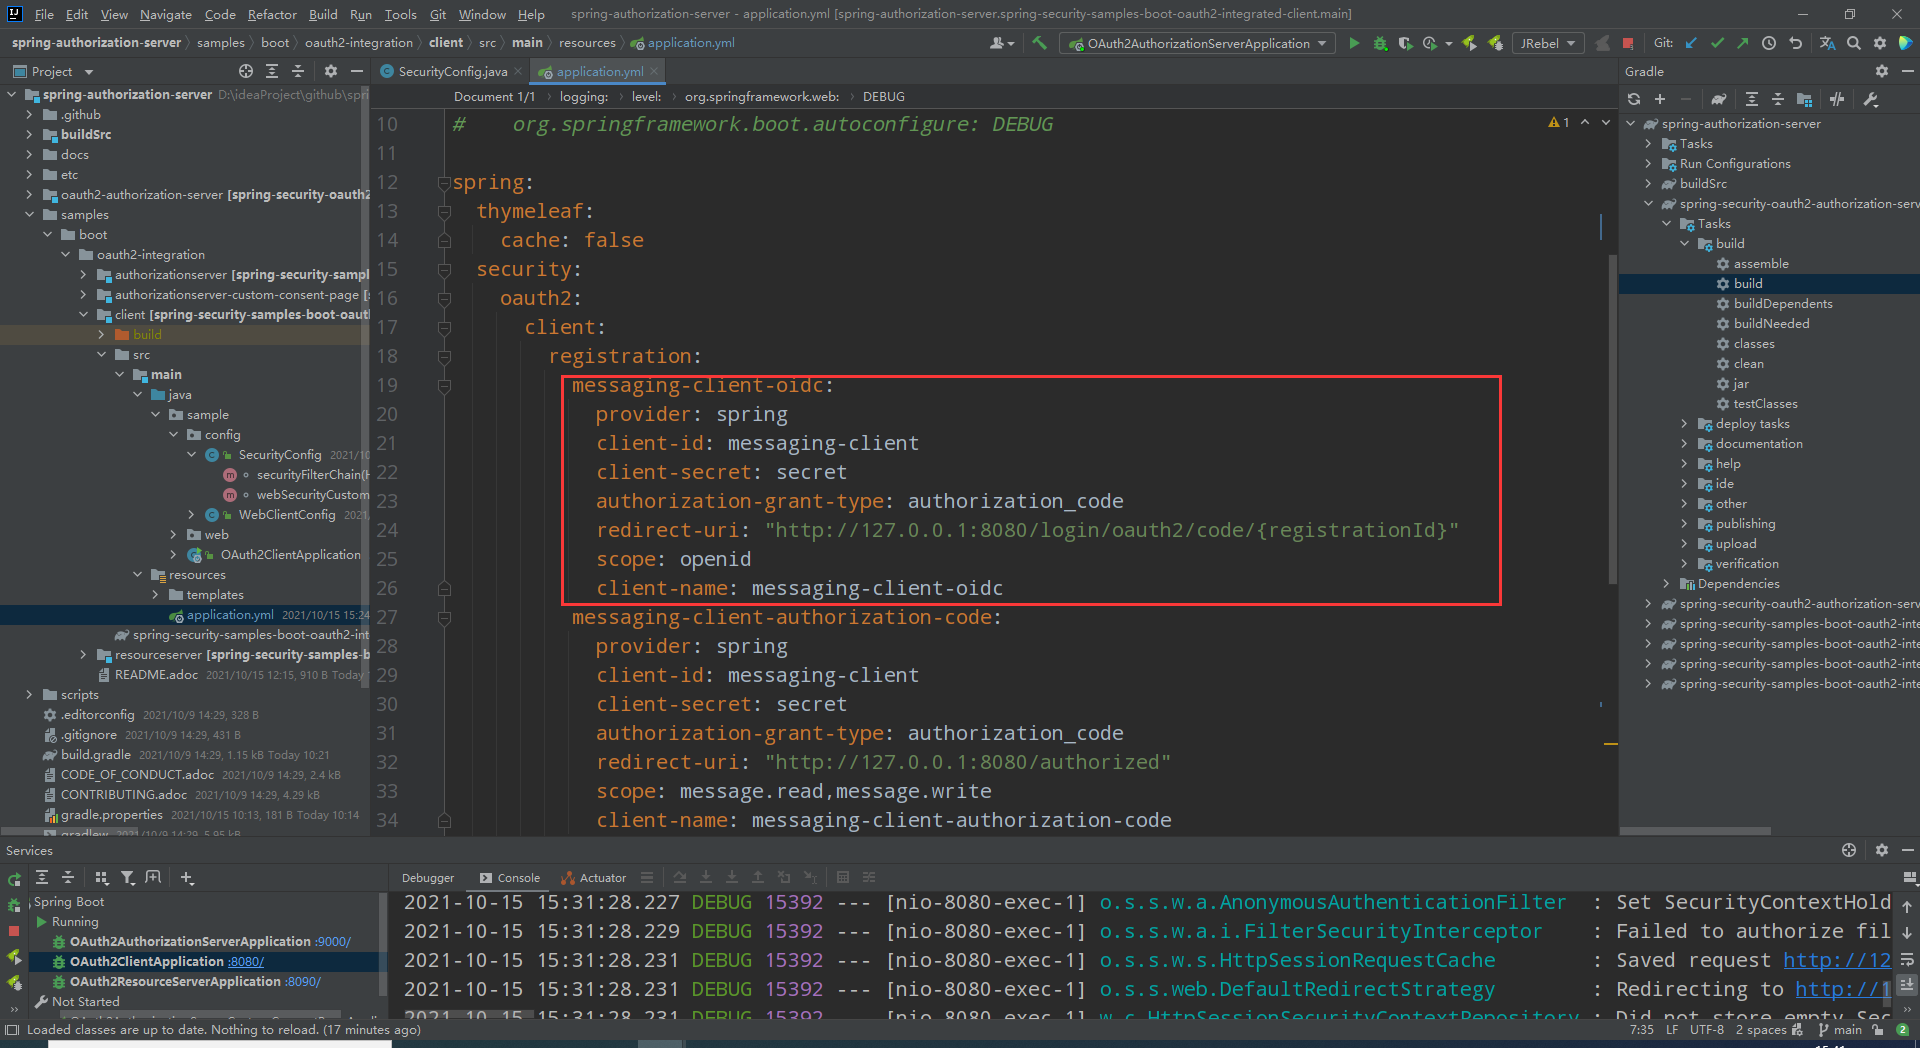1920x1048 pixels.
Task: Expand the resourceserver module
Action: point(83,655)
